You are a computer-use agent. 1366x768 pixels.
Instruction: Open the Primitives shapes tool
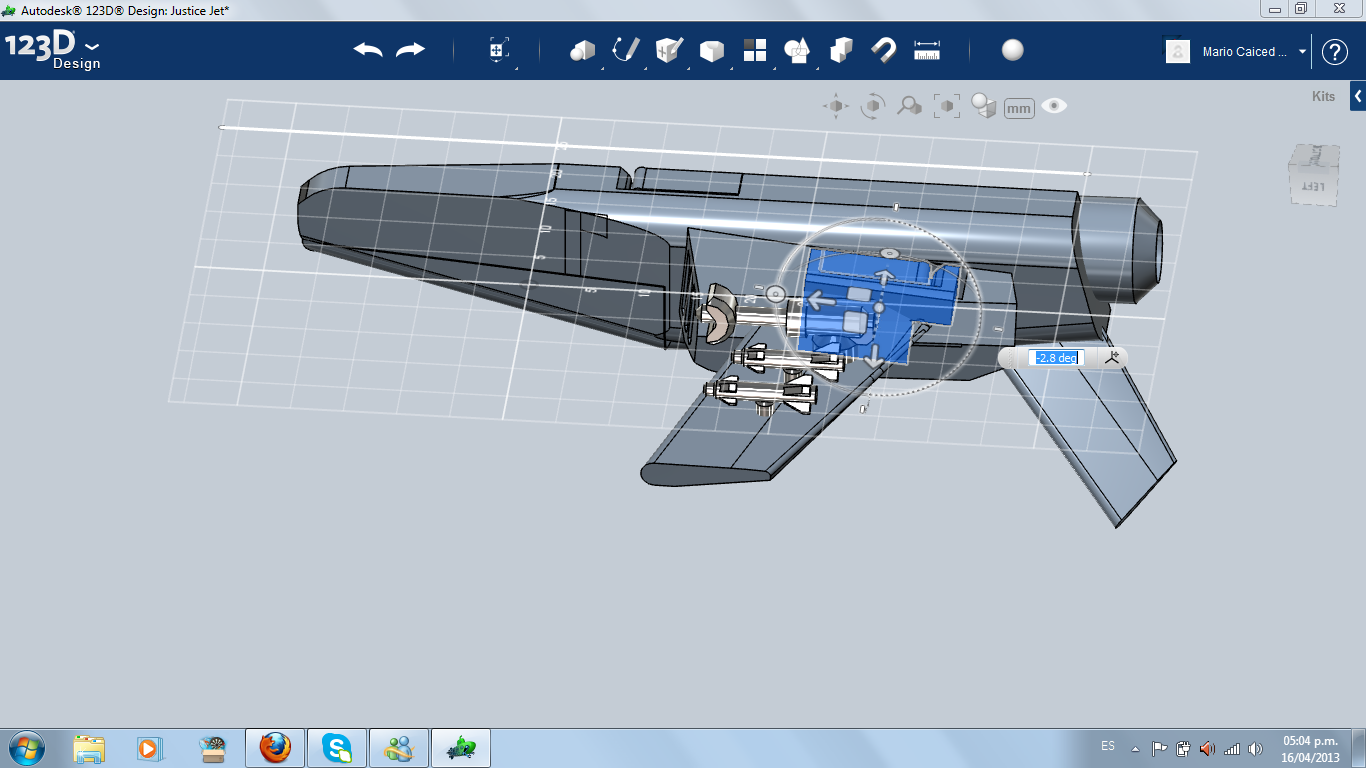point(582,50)
